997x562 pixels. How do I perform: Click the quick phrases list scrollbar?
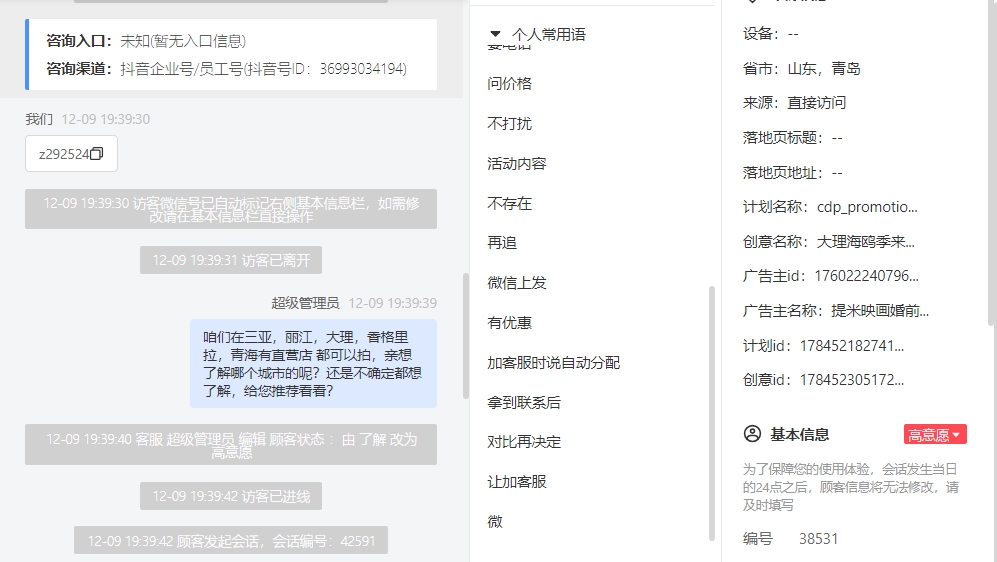[x=712, y=413]
